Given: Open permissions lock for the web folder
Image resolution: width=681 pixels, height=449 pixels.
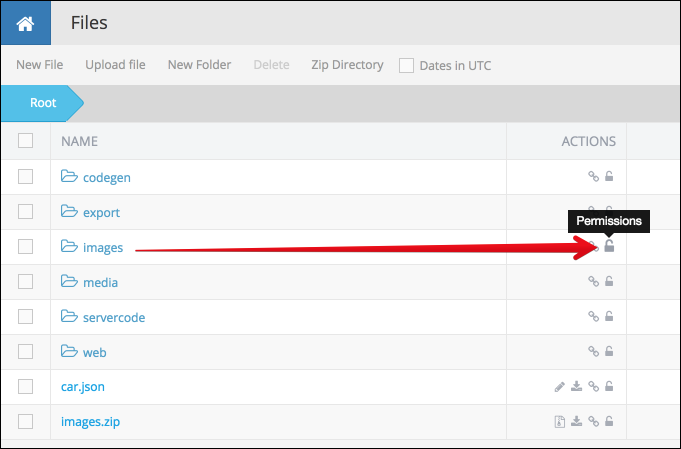Looking at the screenshot, I should click(609, 350).
